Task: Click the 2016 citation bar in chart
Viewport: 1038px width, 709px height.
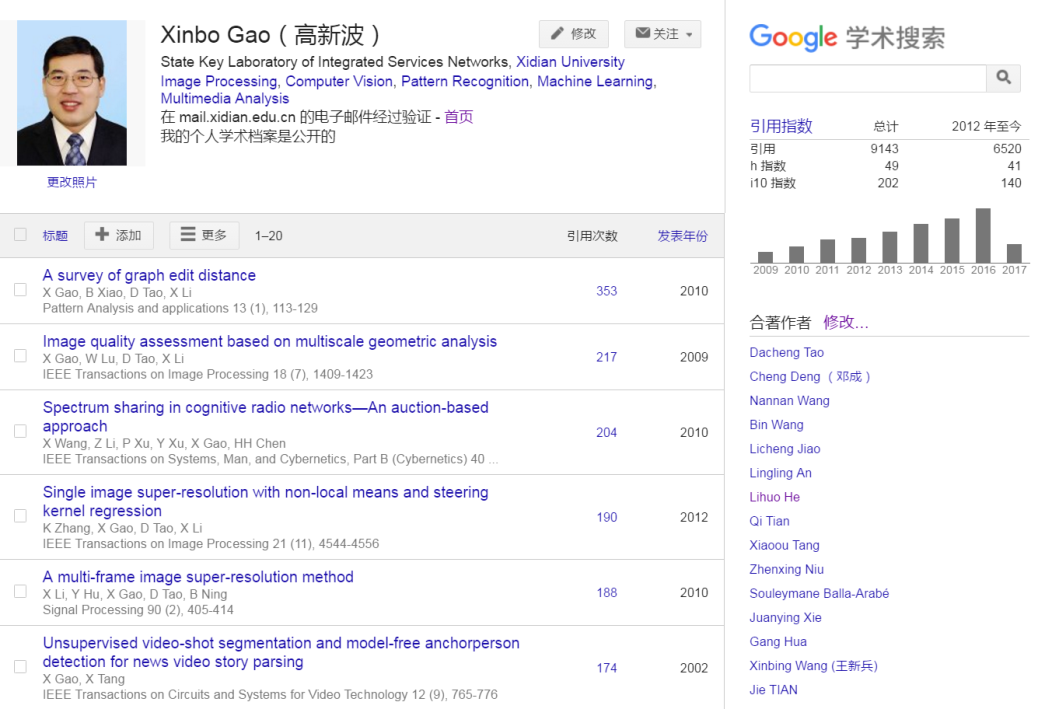Action: (x=983, y=235)
